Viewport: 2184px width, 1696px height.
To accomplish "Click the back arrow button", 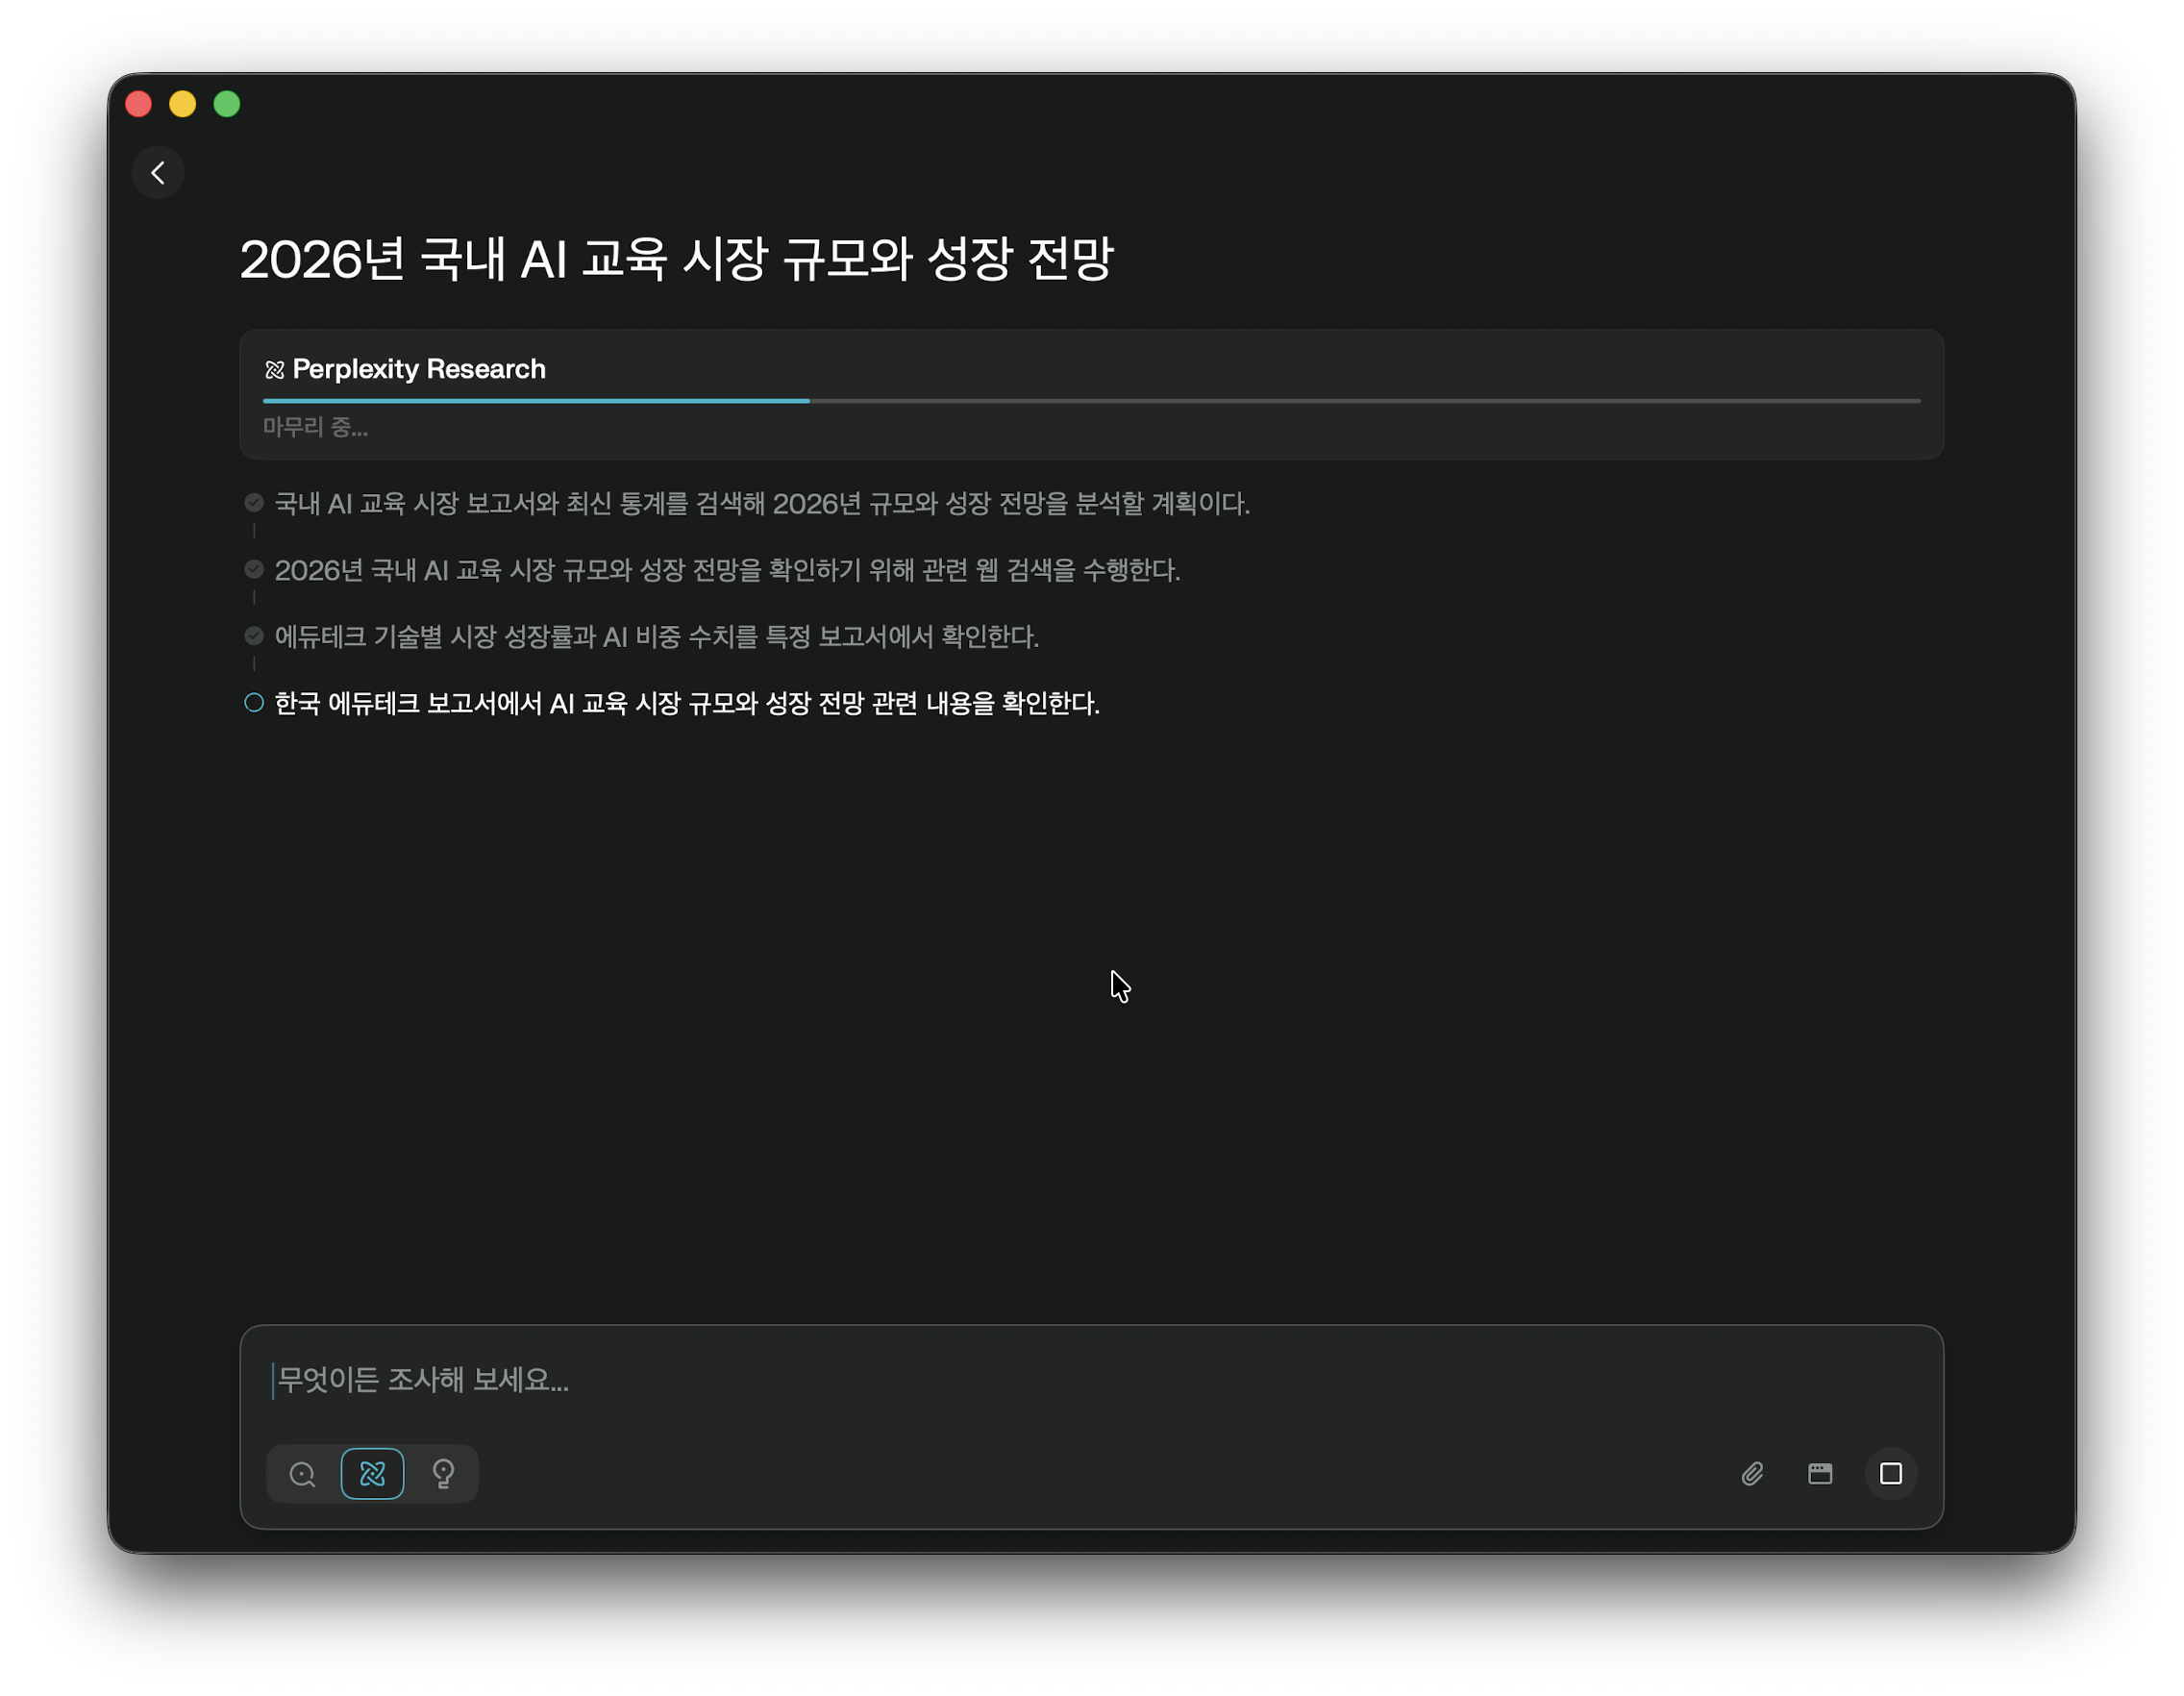I will 158,173.
